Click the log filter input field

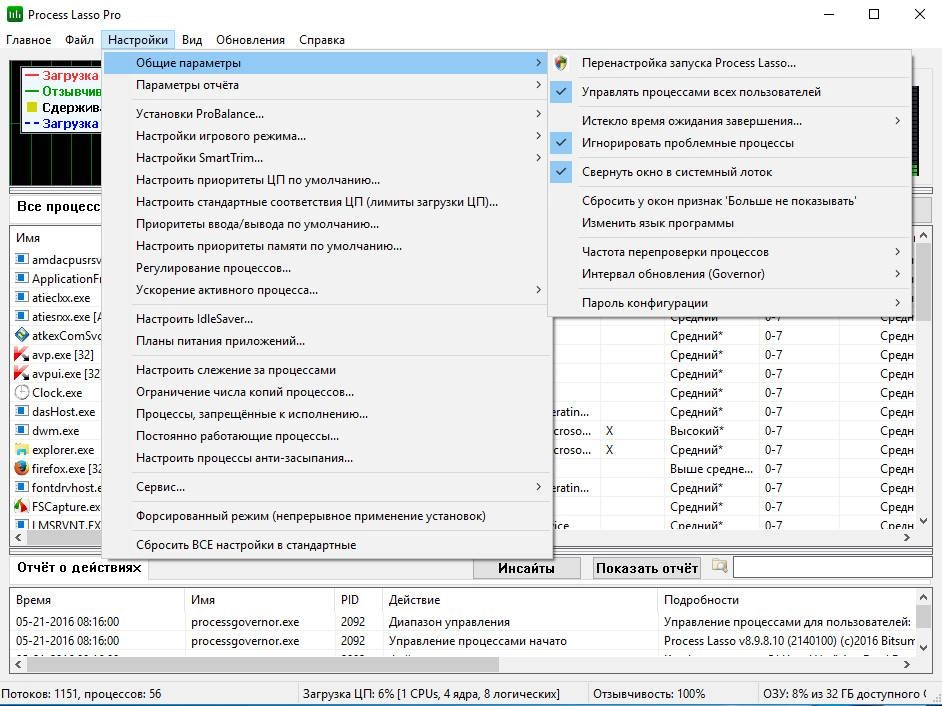(x=833, y=567)
